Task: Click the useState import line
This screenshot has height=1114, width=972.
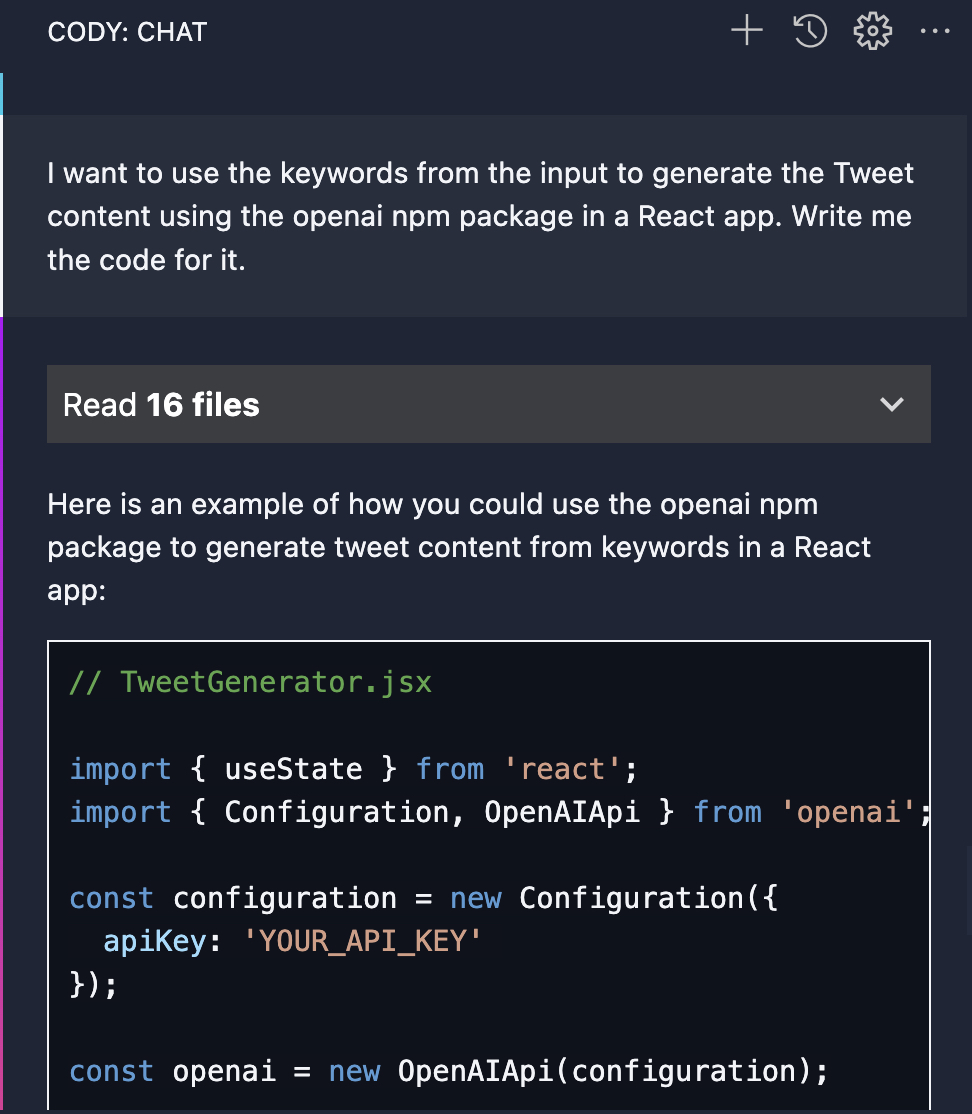Action: [353, 769]
